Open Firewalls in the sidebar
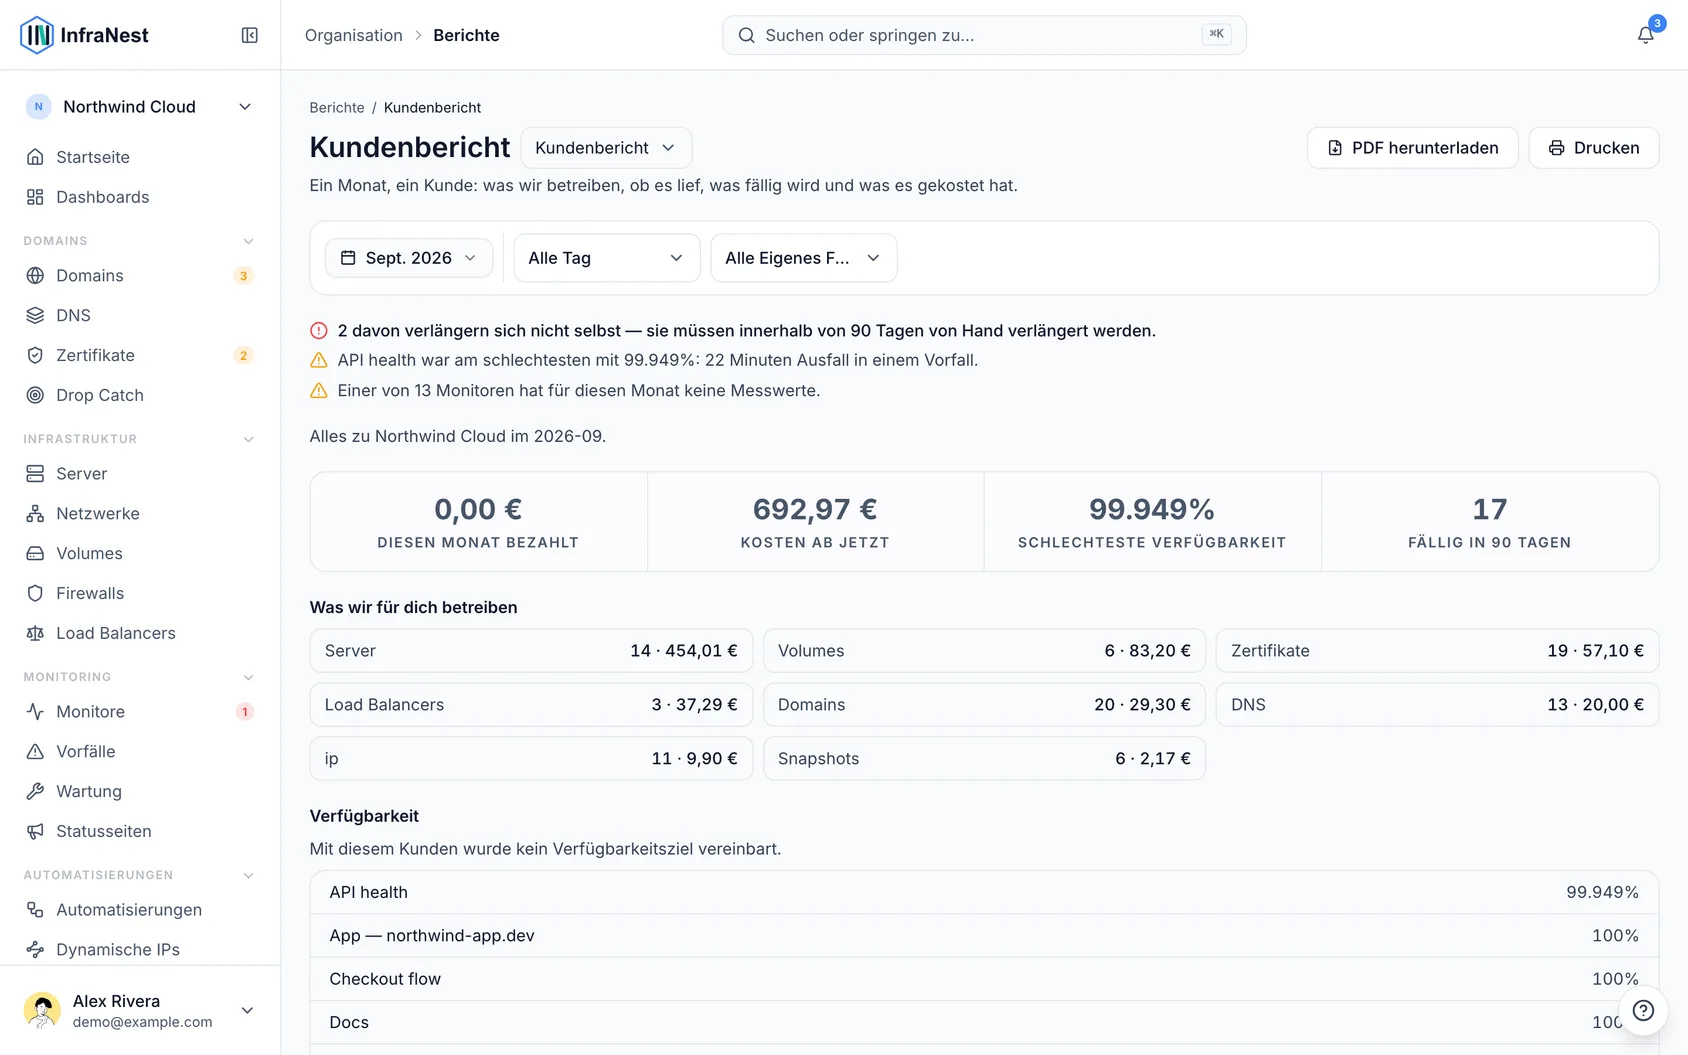The image size is (1688, 1055). click(140, 593)
